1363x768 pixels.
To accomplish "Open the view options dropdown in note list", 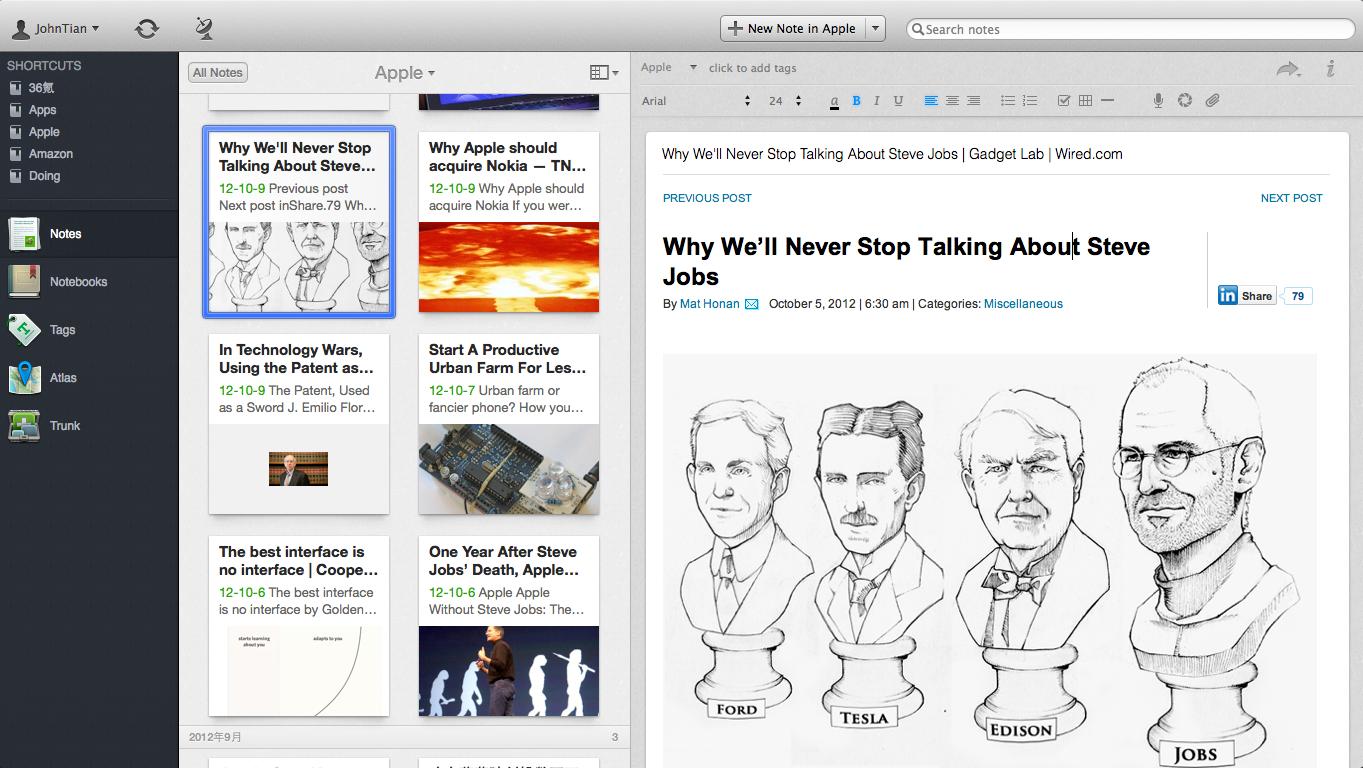I will pos(604,72).
